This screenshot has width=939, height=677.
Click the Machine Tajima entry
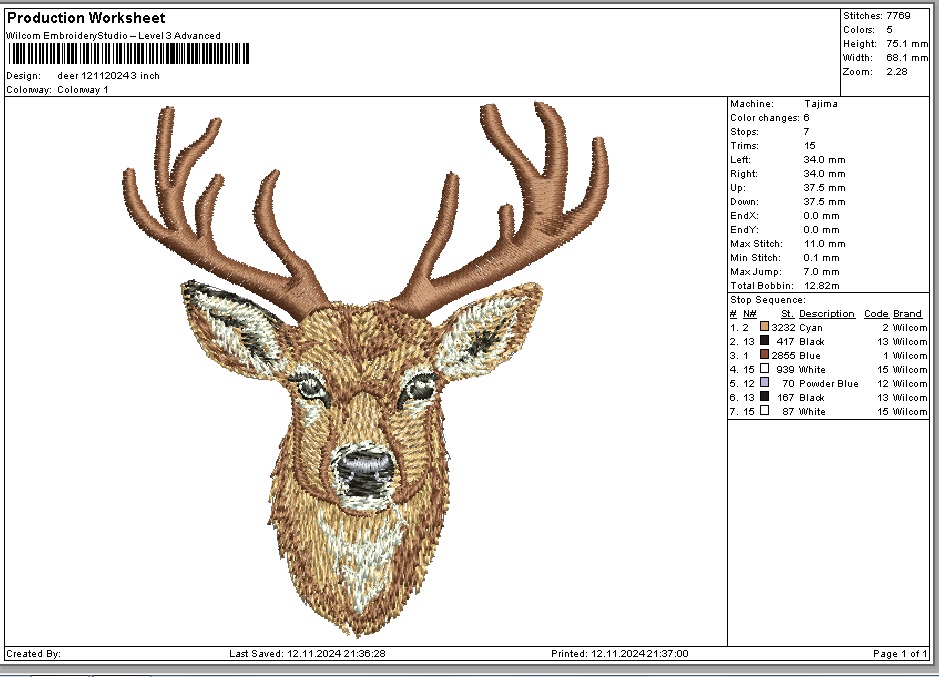tap(820, 104)
